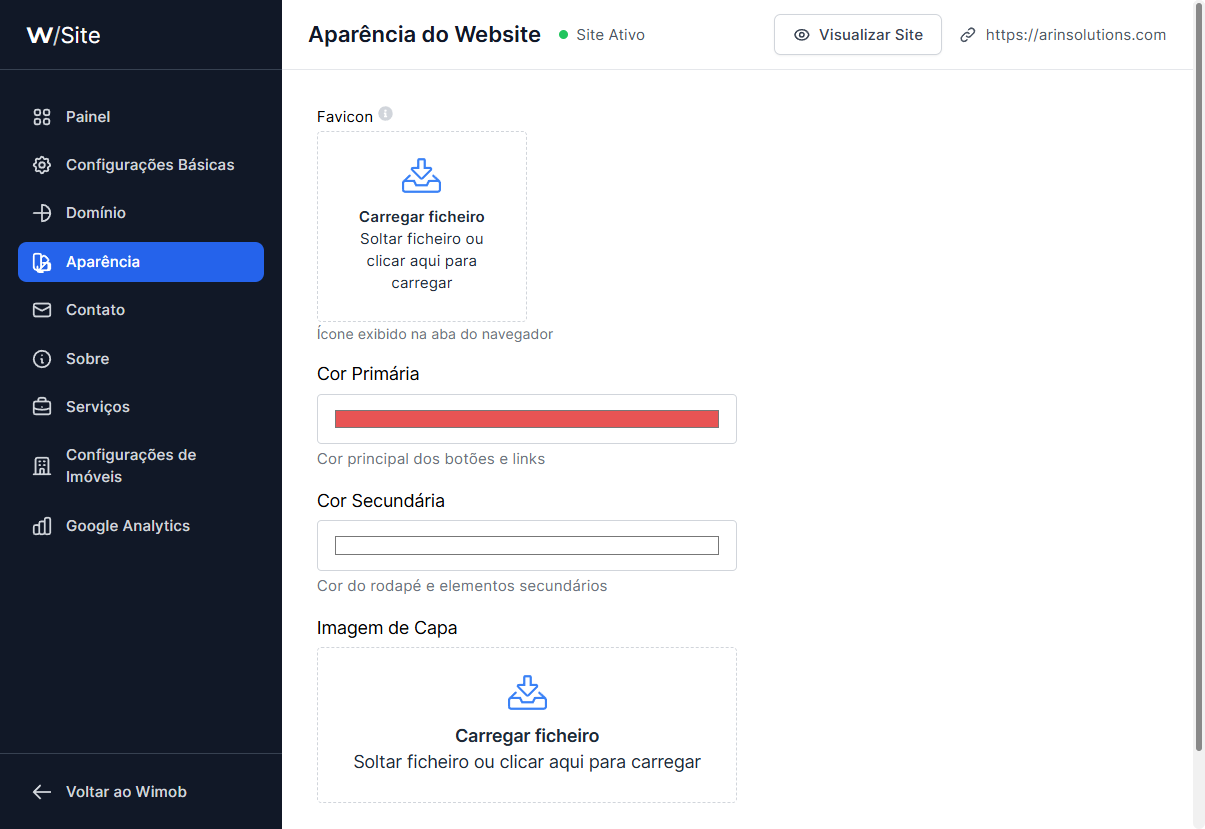Viewport: 1205px width, 829px height.
Task: Open the red Cor Primária color picker
Action: pyautogui.click(x=527, y=419)
